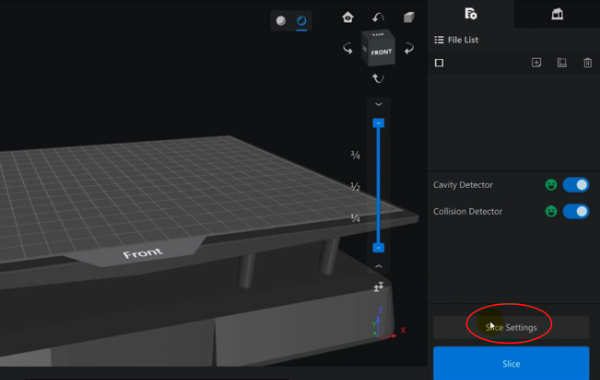Viewport: 600px width, 380px height.
Task: Select the blue outline render mode icon
Action: pyautogui.click(x=302, y=21)
